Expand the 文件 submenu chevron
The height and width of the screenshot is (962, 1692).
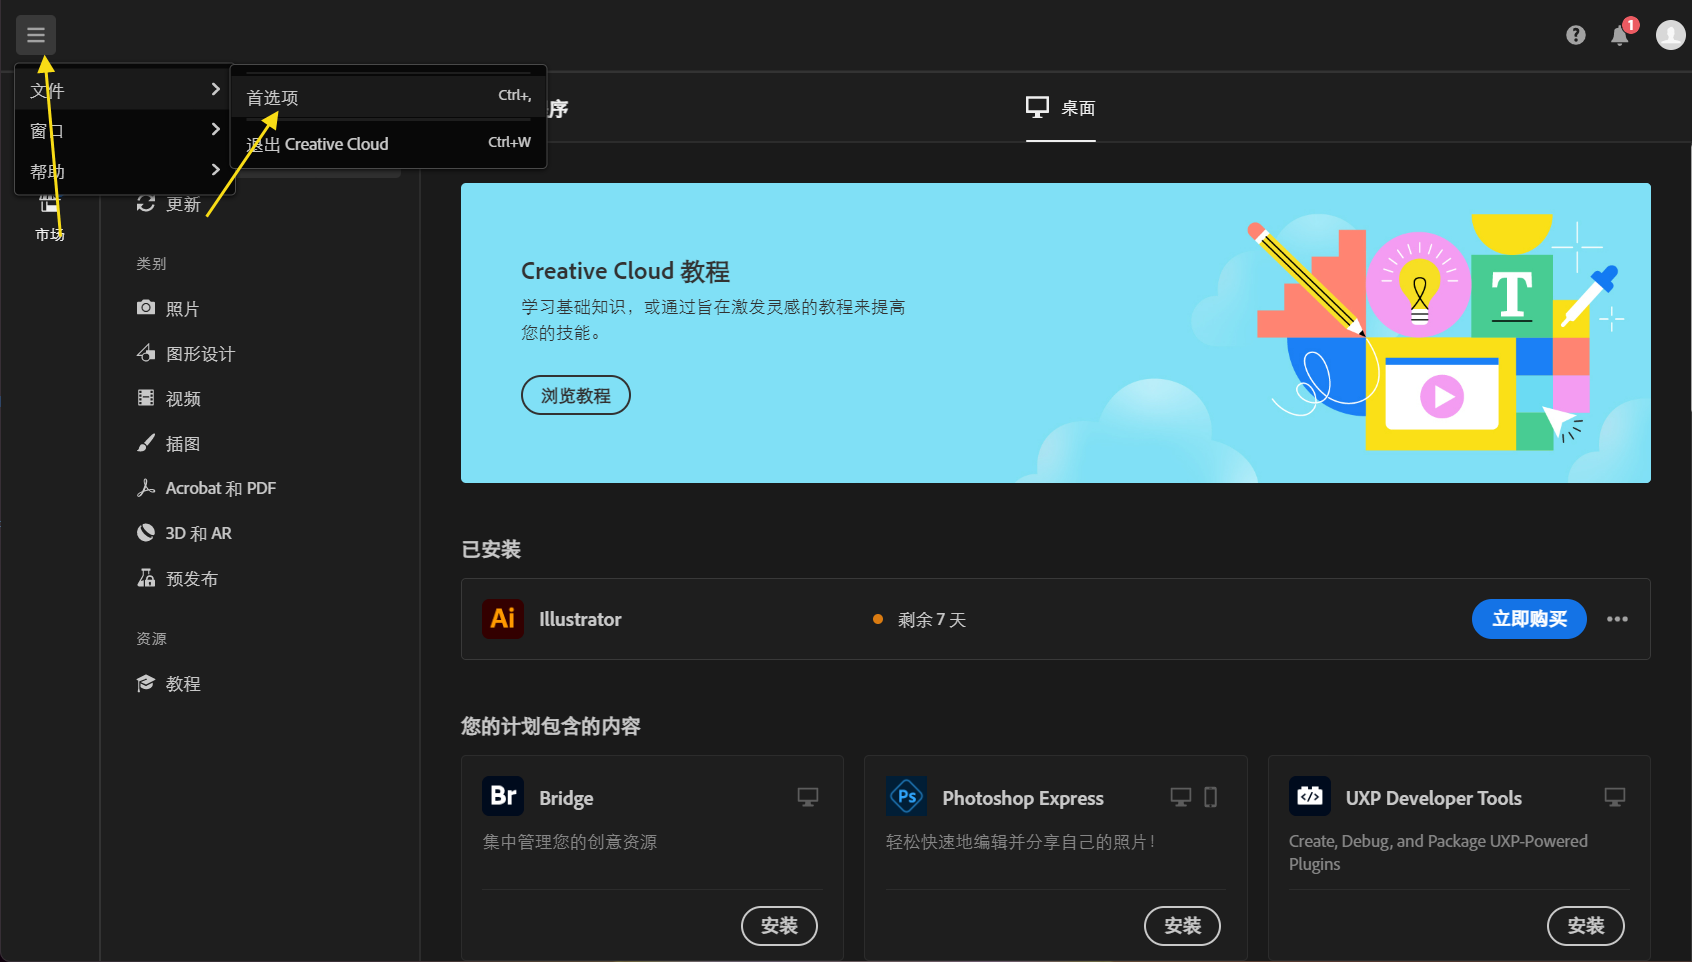point(214,88)
